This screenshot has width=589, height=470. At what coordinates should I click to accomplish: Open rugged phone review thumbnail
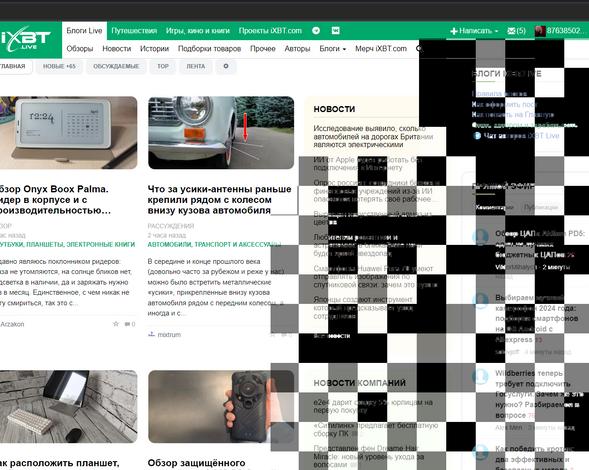(221, 407)
